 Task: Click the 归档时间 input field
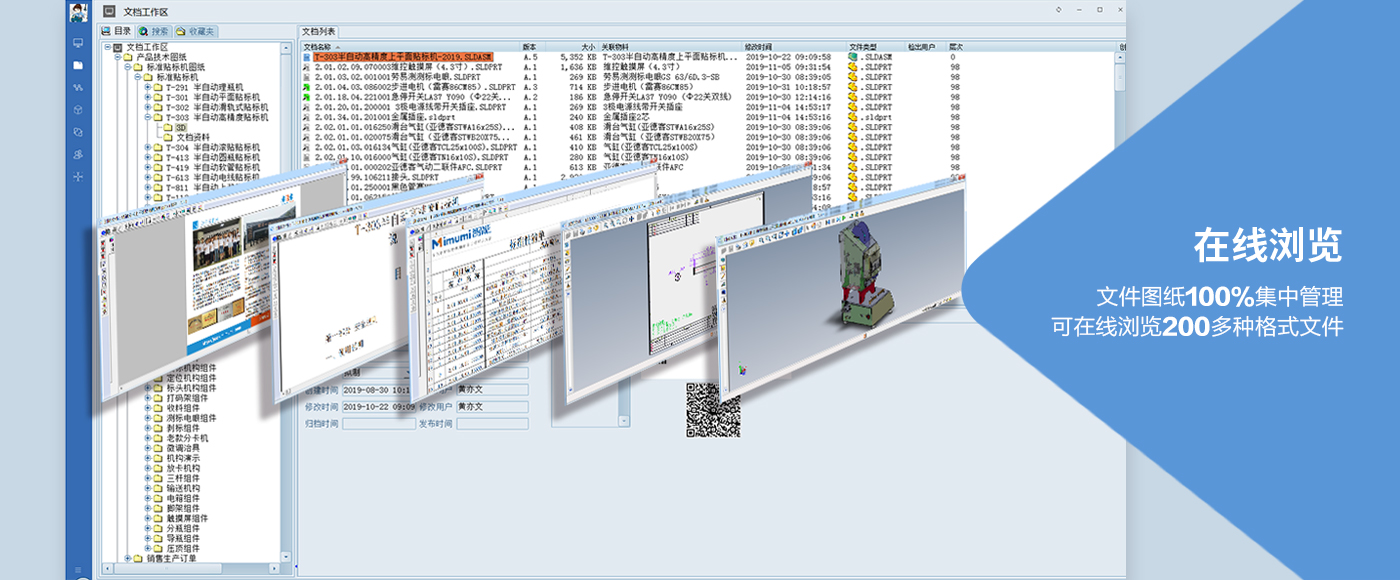tap(379, 424)
